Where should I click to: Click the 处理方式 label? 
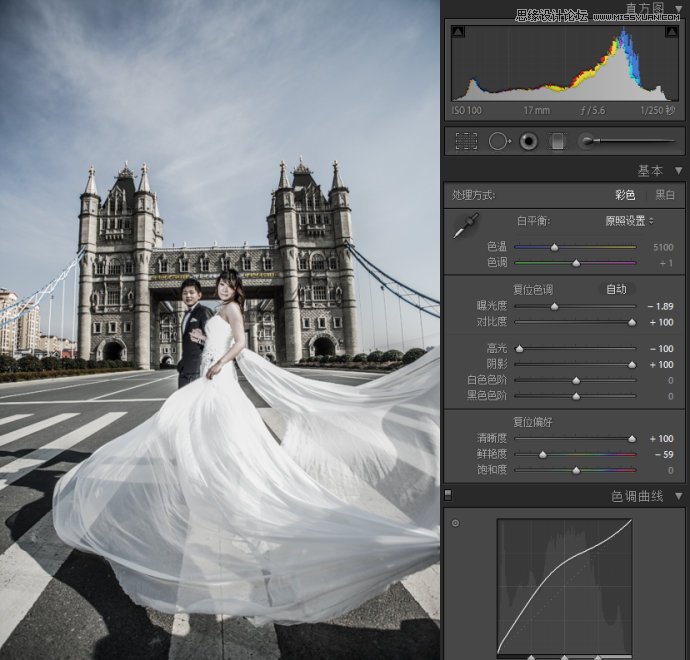point(473,195)
